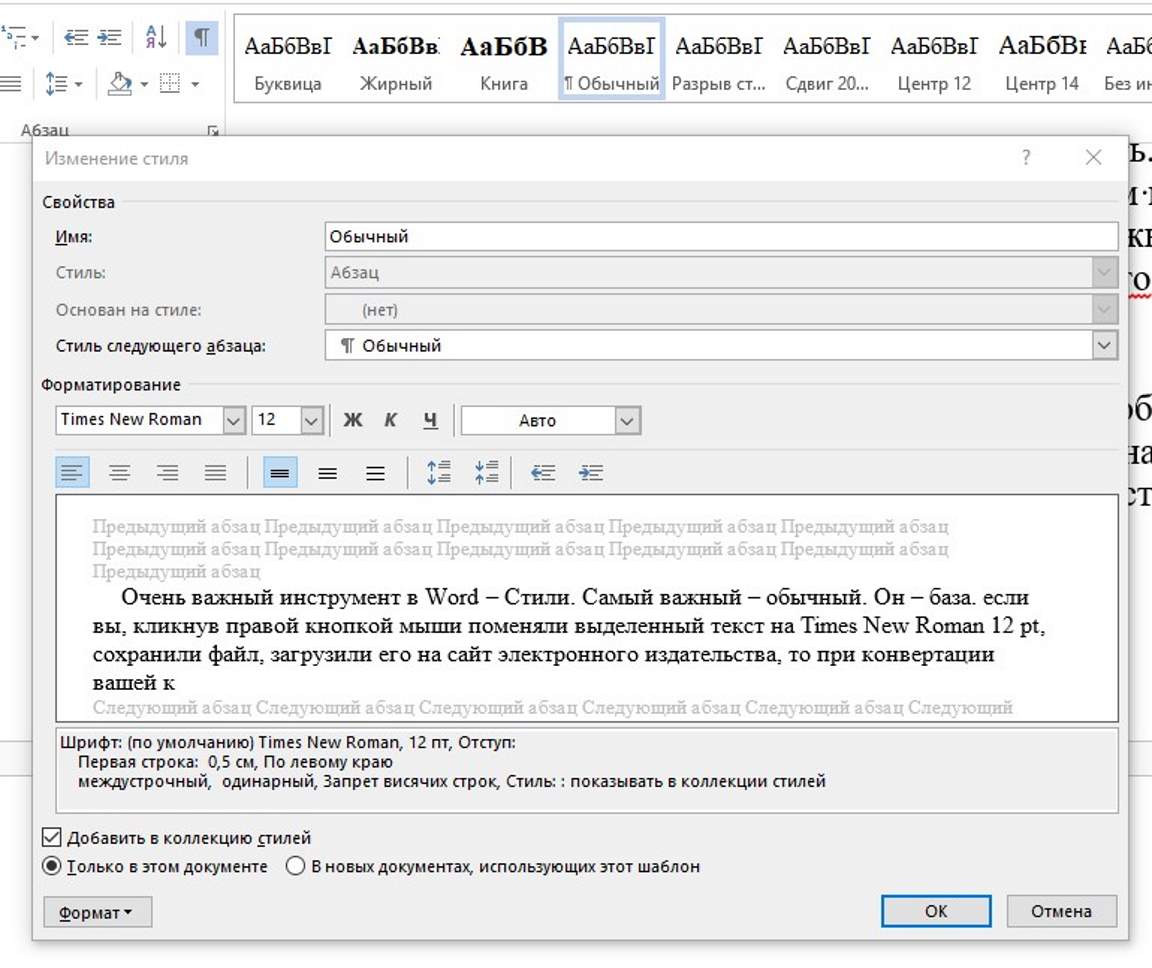The width and height of the screenshot is (1152, 968).
Task: Expand the font size 12 dropdown
Action: click(311, 420)
